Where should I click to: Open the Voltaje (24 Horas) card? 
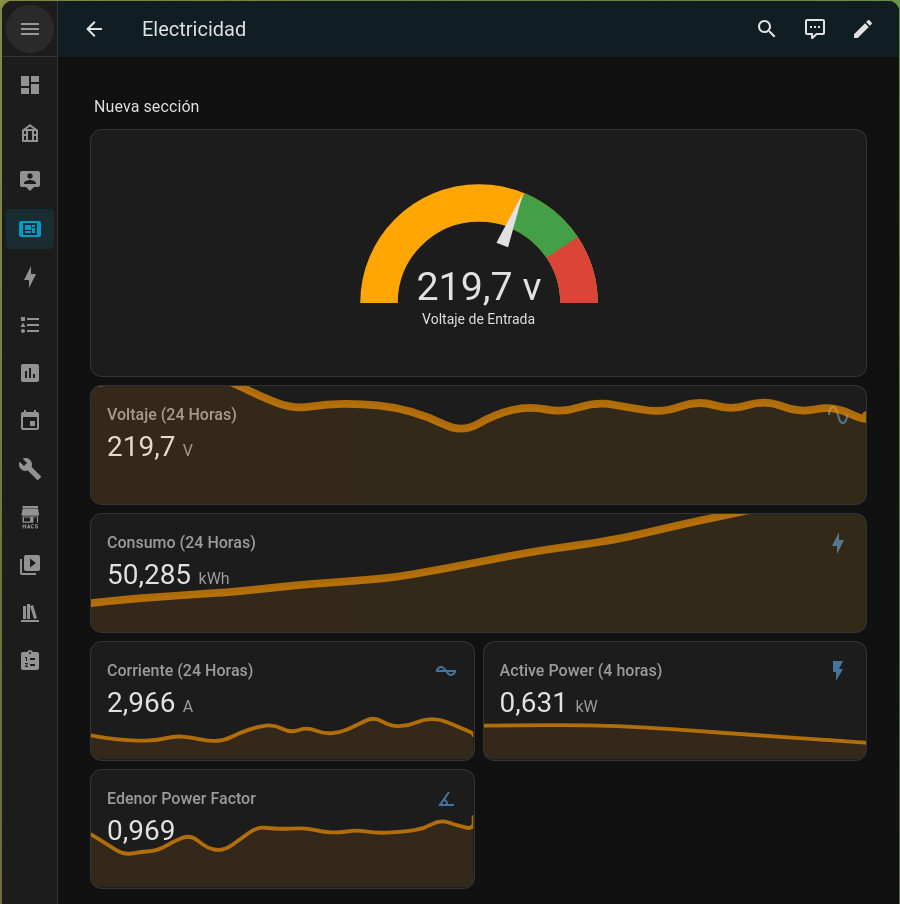[x=478, y=445]
